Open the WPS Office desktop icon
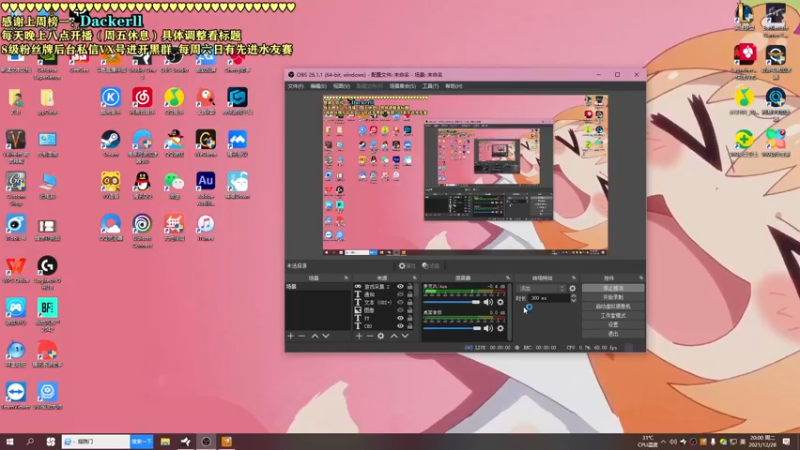Viewport: 800px width, 450px height. (x=16, y=270)
